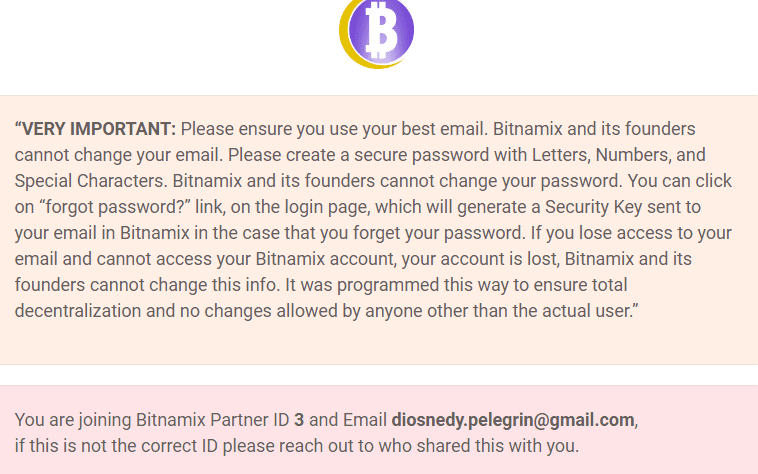This screenshot has width=758, height=474.
Task: Click the Bitnamix purple Bitcoin logo
Action: click(x=377, y=33)
